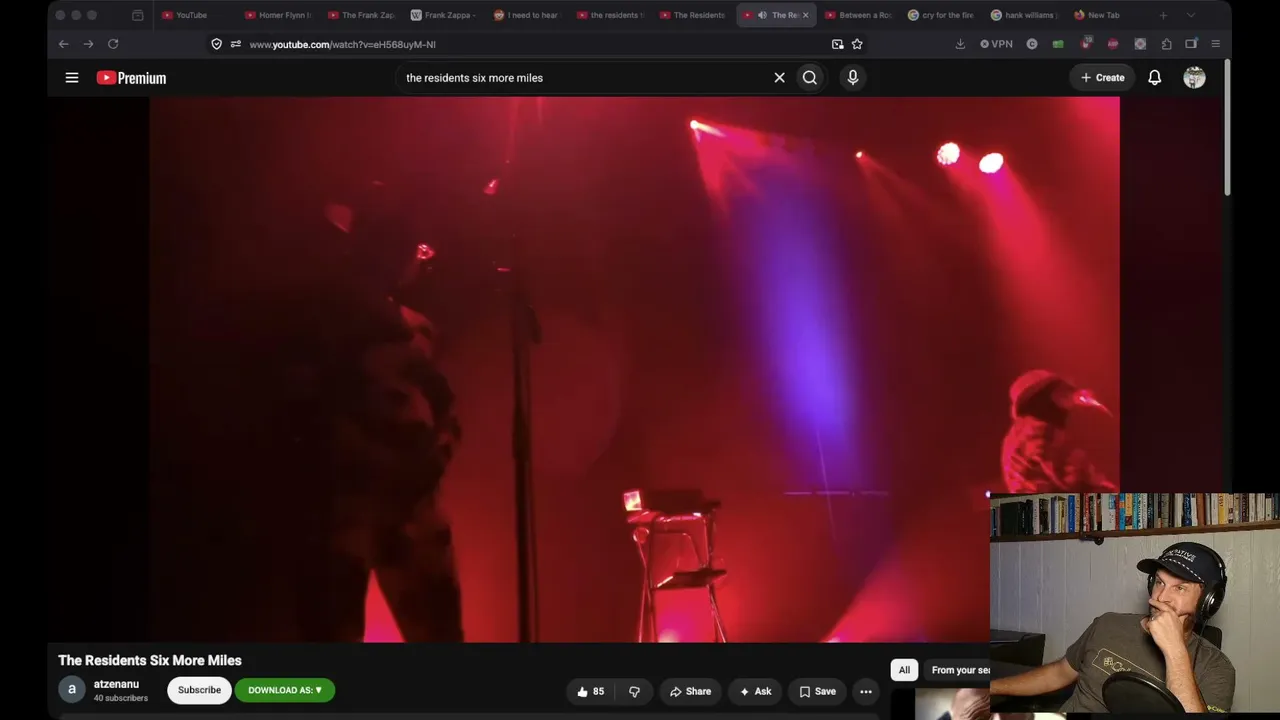This screenshot has height=720, width=1280.
Task: Open browser downloads panel
Action: click(x=960, y=44)
